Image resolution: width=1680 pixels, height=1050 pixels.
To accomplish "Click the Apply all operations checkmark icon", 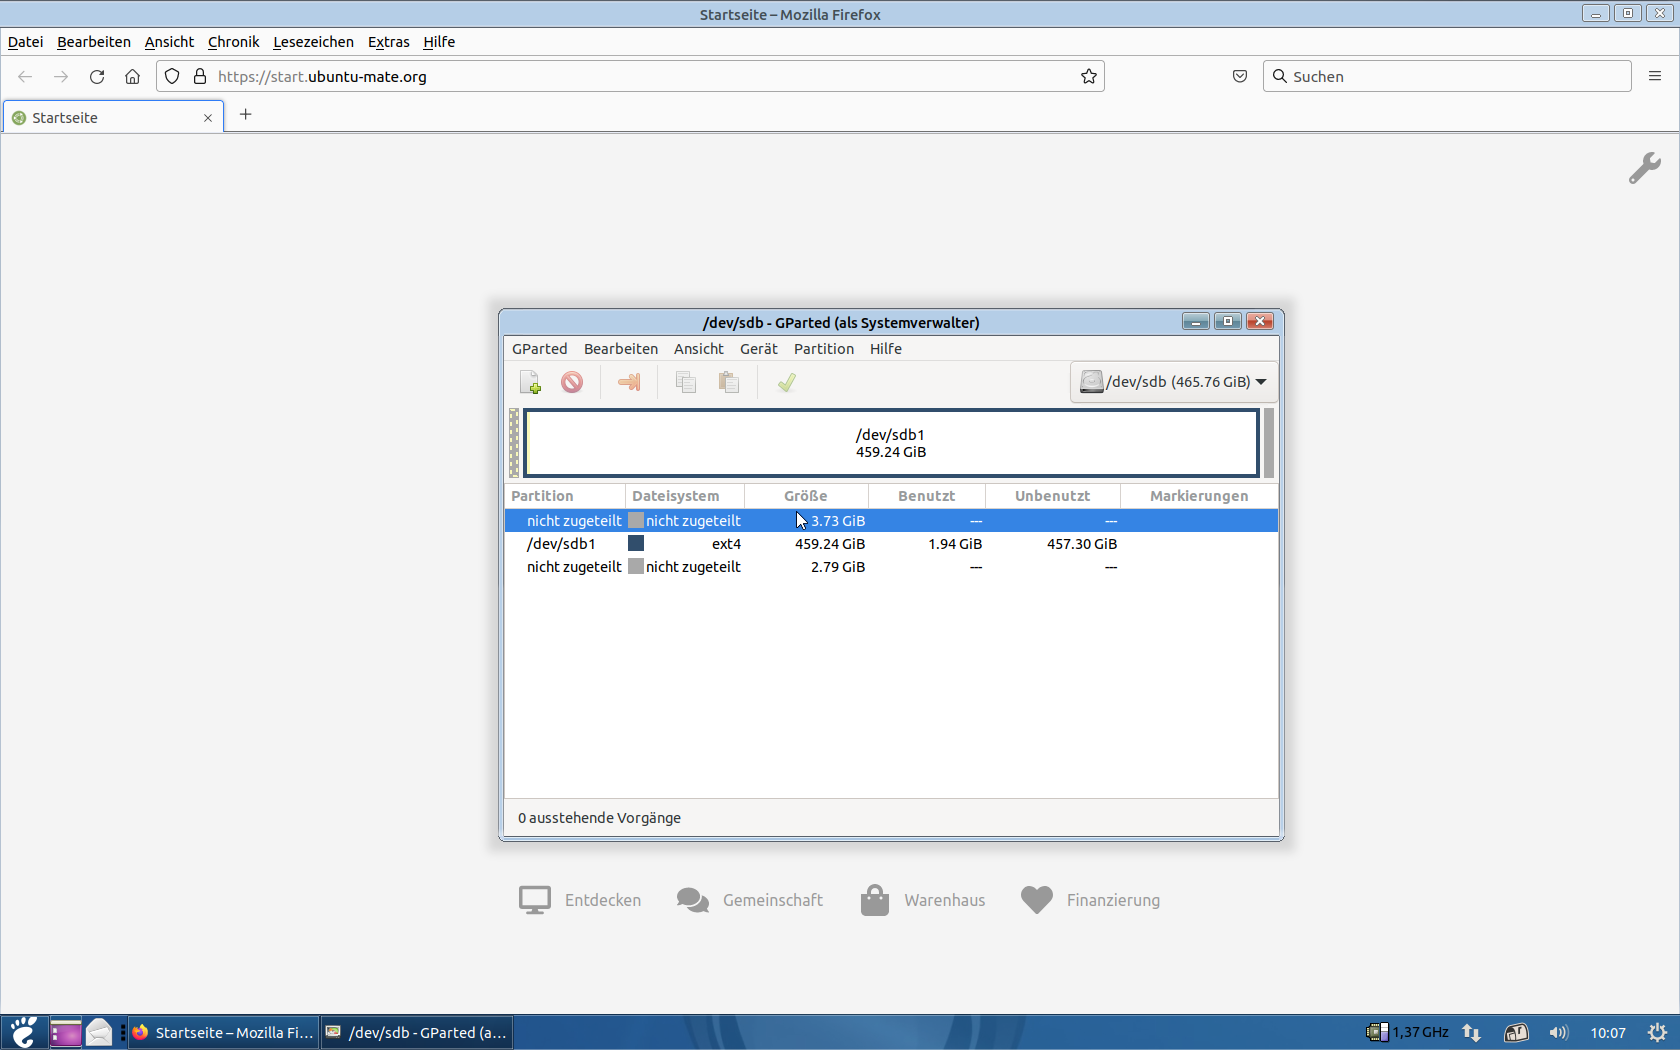I will click(786, 382).
